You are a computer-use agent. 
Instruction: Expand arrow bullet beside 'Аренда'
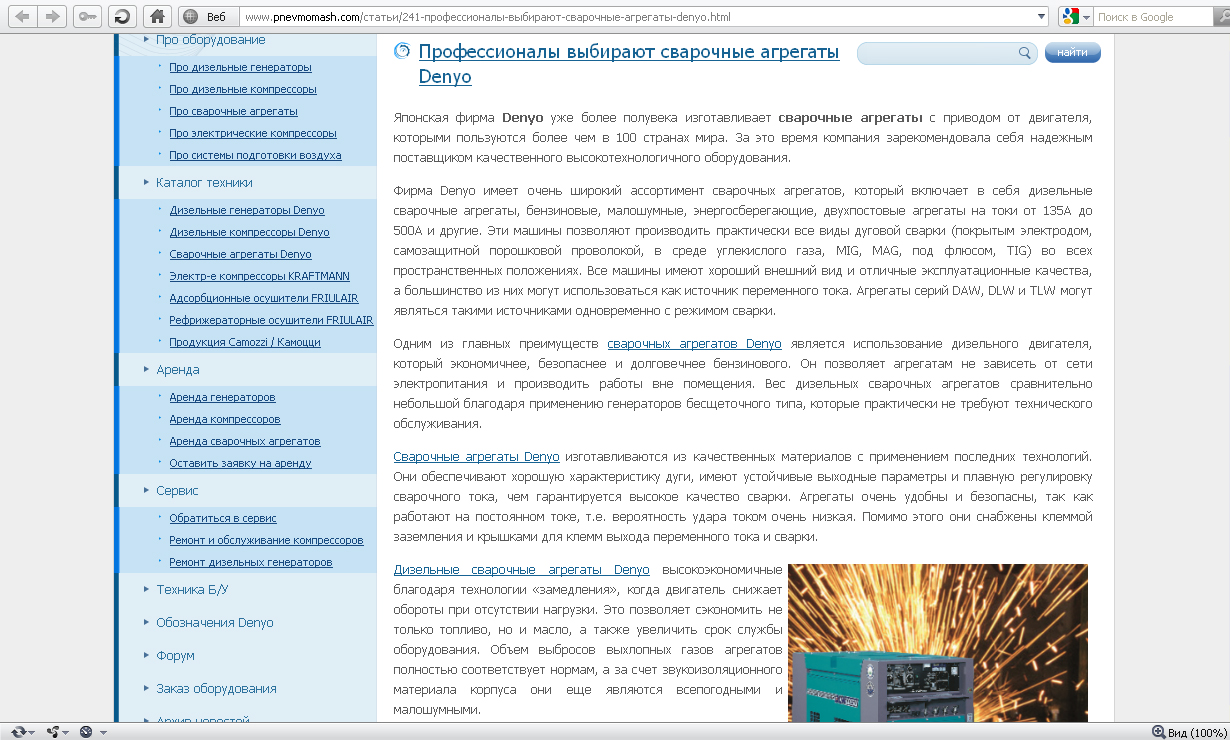146,370
